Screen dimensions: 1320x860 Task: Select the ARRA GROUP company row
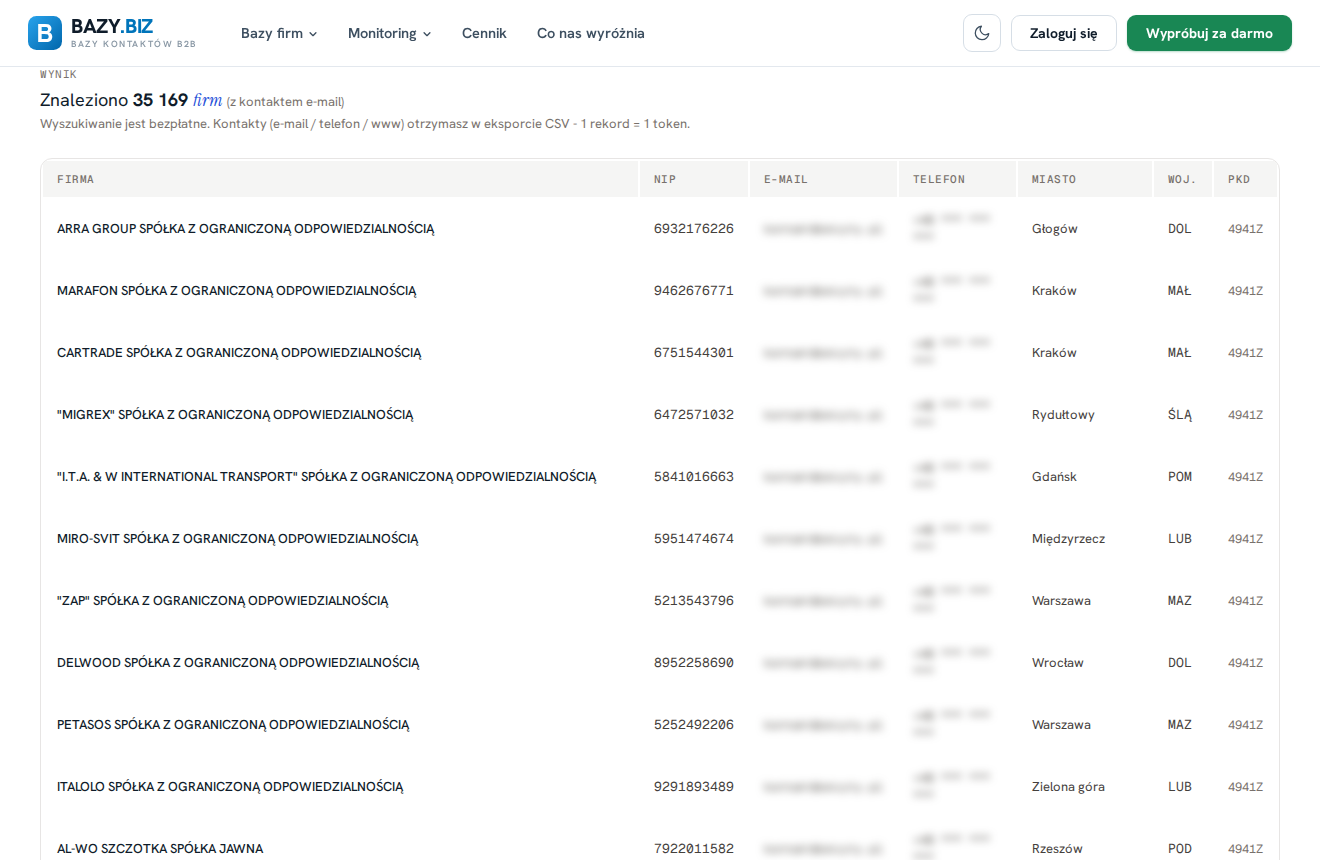[x=660, y=229]
